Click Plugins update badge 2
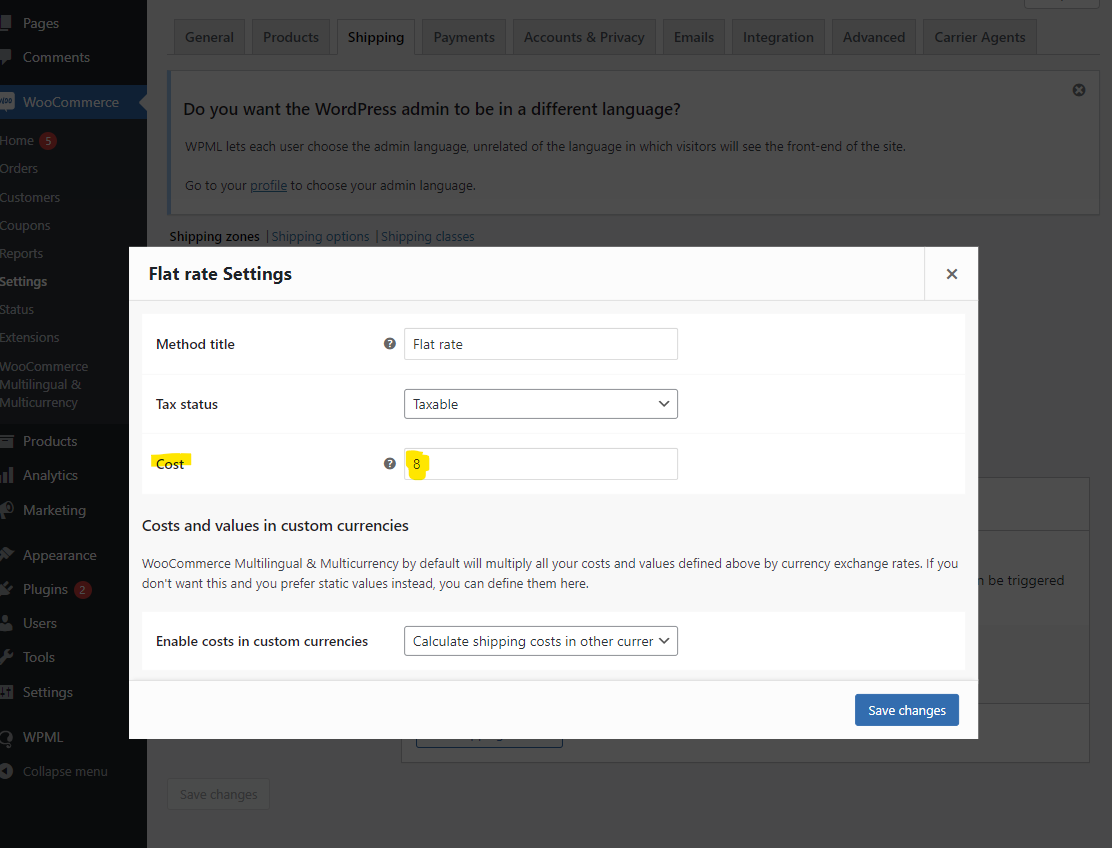Viewport: 1112px width, 848px height. coord(82,589)
